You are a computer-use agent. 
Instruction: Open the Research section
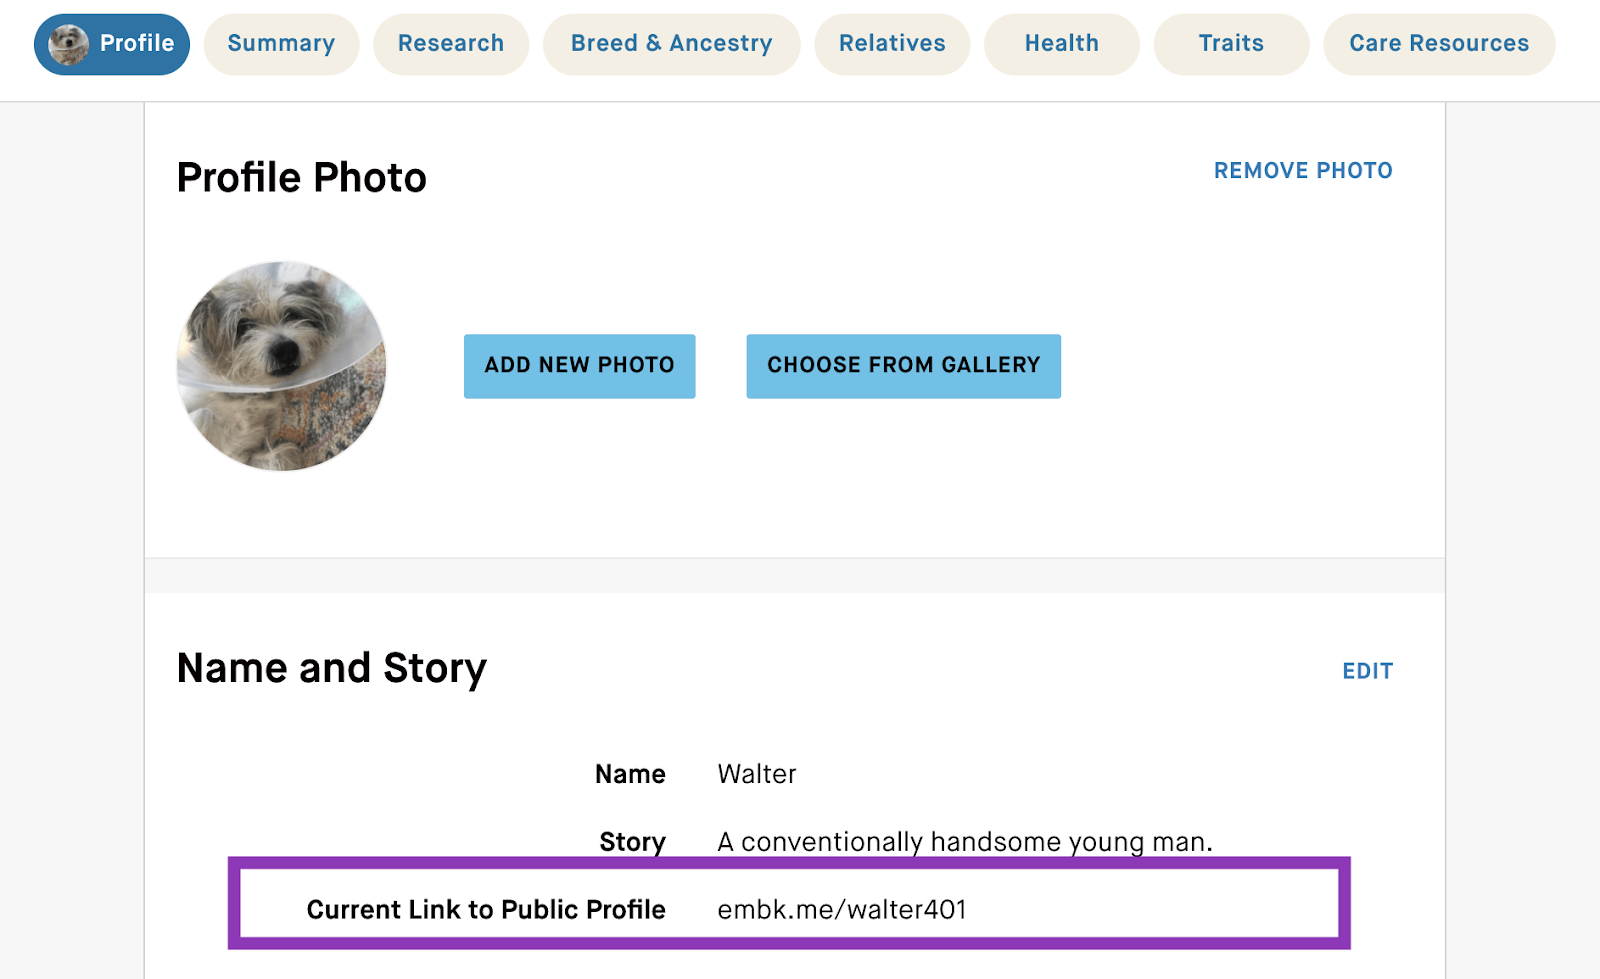coord(451,43)
